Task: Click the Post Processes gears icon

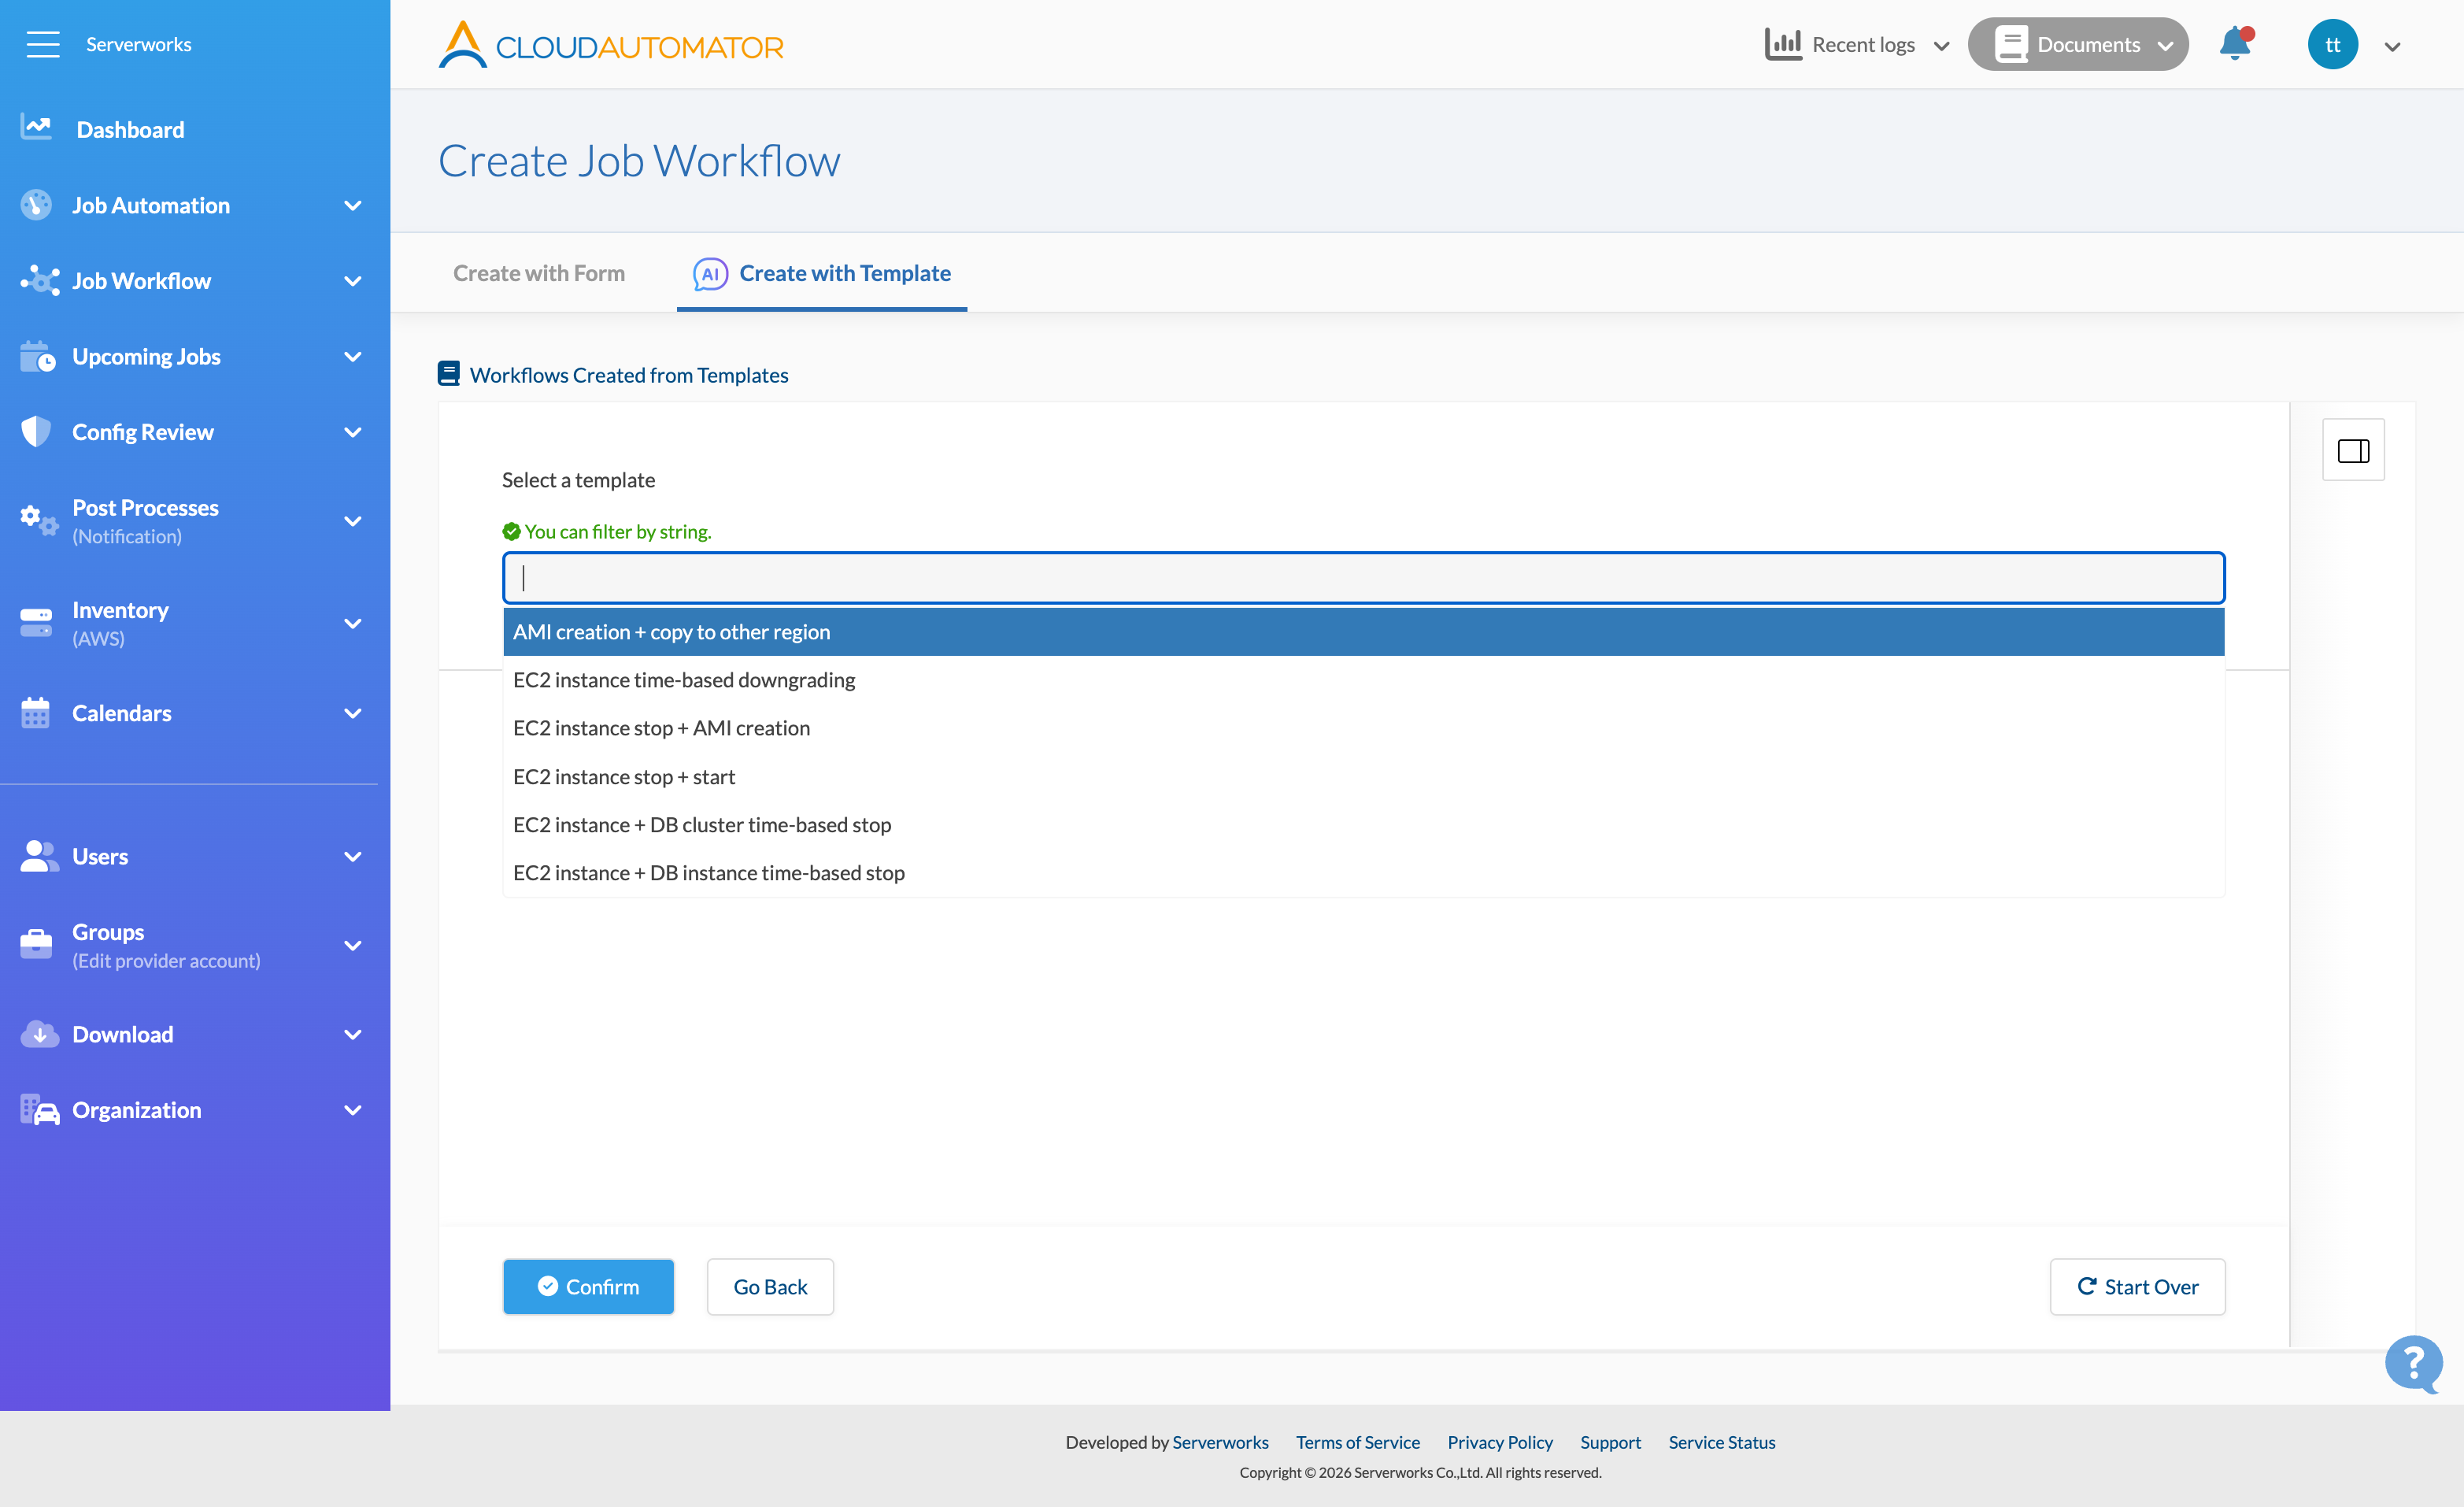Action: click(x=39, y=521)
